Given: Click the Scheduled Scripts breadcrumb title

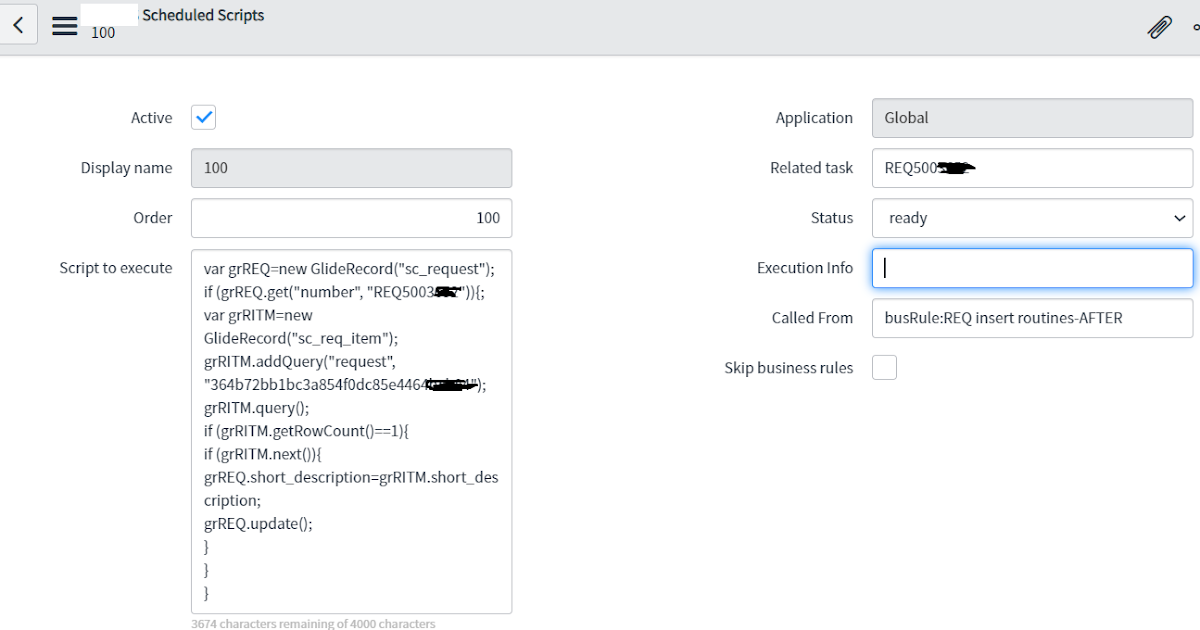Looking at the screenshot, I should coord(203,14).
